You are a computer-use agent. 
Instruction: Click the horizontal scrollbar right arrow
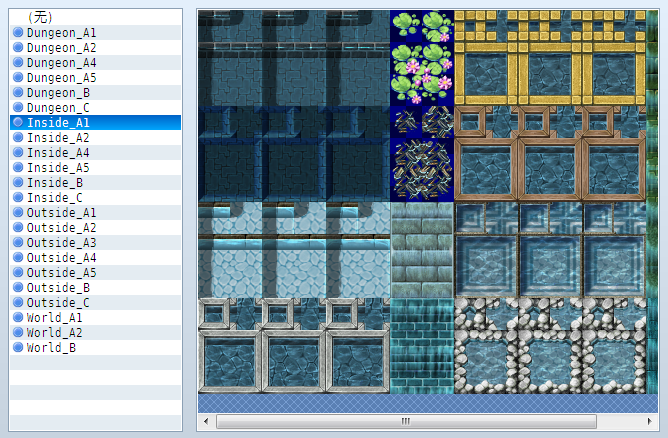649,421
